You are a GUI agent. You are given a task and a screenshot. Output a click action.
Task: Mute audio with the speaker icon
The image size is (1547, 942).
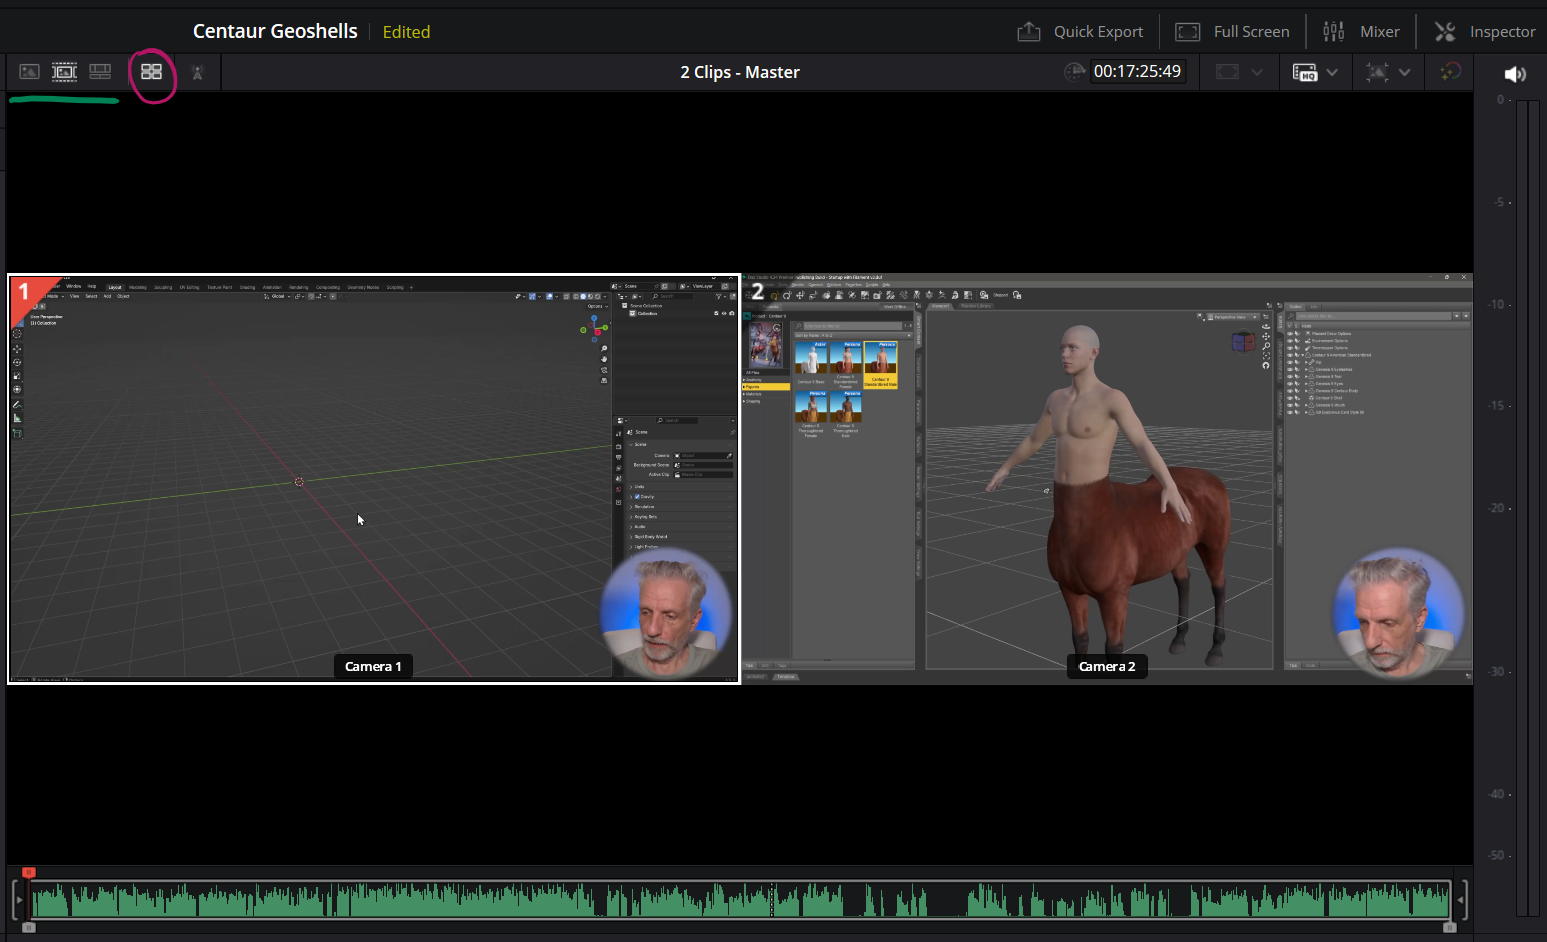[1515, 74]
